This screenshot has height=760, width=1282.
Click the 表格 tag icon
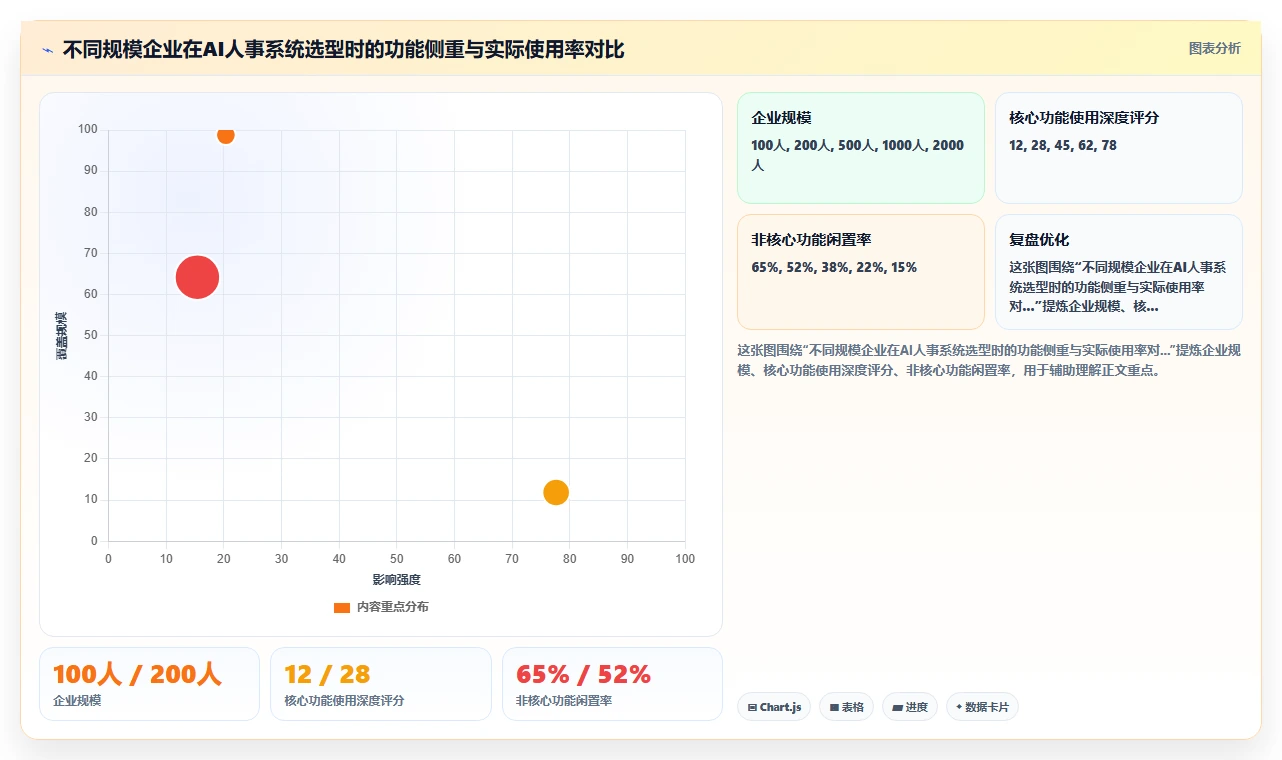pos(834,707)
